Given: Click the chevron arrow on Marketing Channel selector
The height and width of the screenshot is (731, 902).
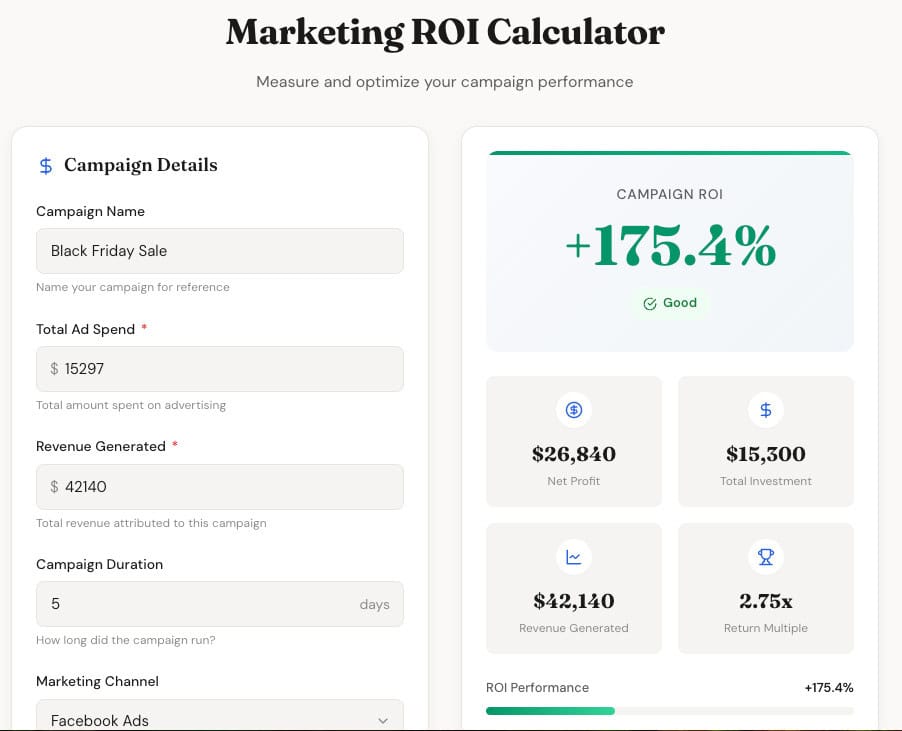Looking at the screenshot, I should coord(382,719).
